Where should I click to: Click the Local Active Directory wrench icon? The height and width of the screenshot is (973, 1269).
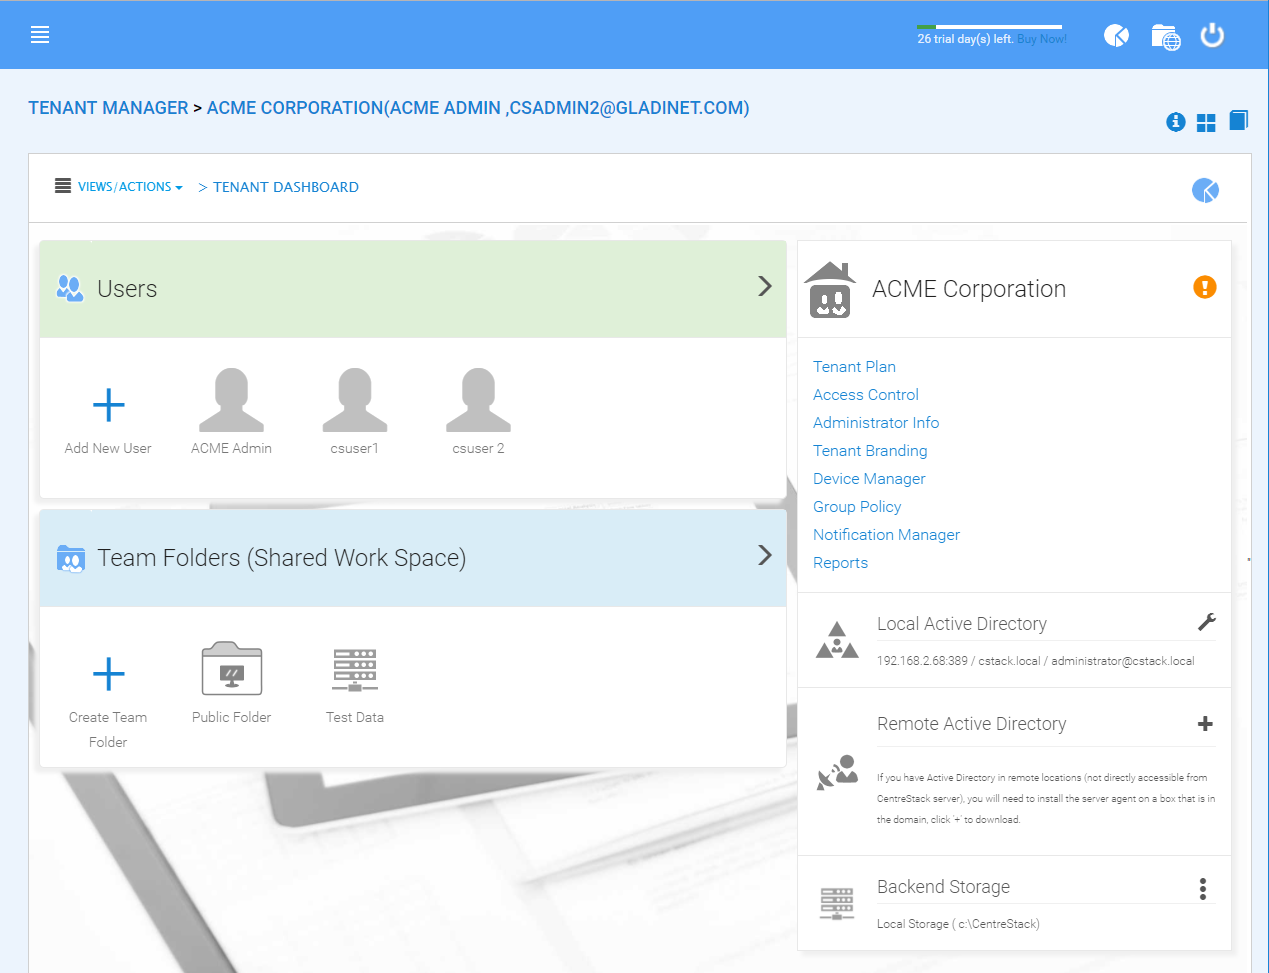click(x=1207, y=623)
